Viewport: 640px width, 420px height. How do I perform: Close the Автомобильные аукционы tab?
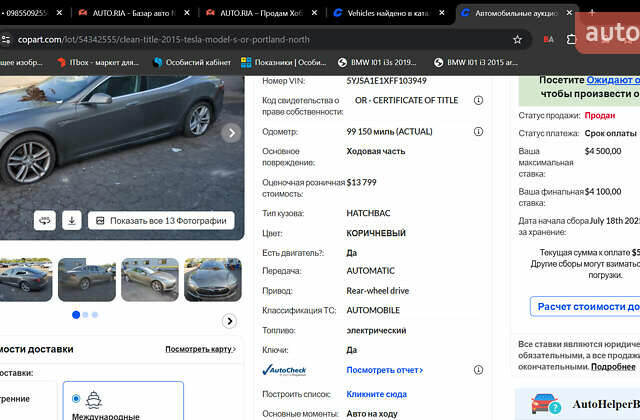[x=569, y=13]
